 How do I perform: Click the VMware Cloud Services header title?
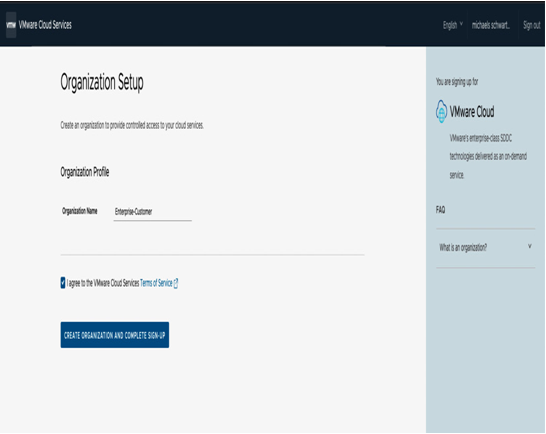[45, 25]
